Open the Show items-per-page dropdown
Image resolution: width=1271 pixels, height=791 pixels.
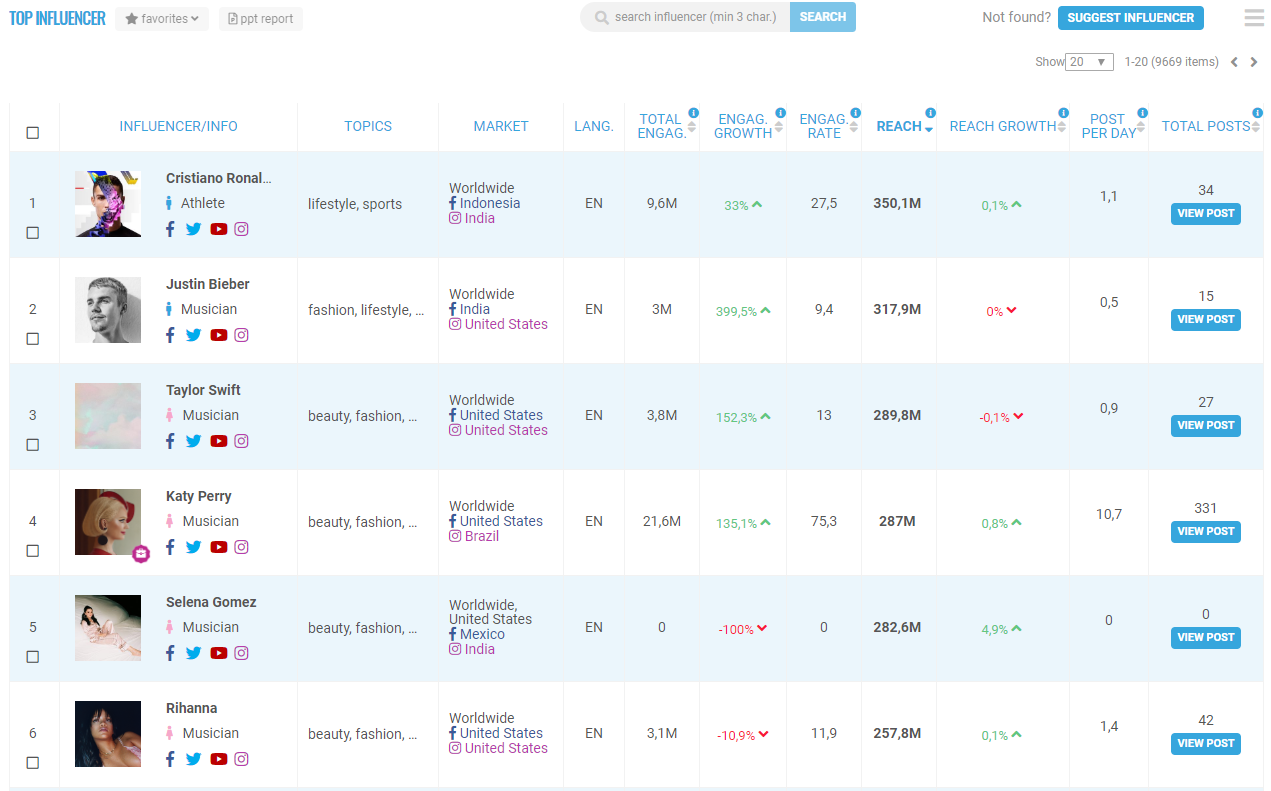(1089, 62)
